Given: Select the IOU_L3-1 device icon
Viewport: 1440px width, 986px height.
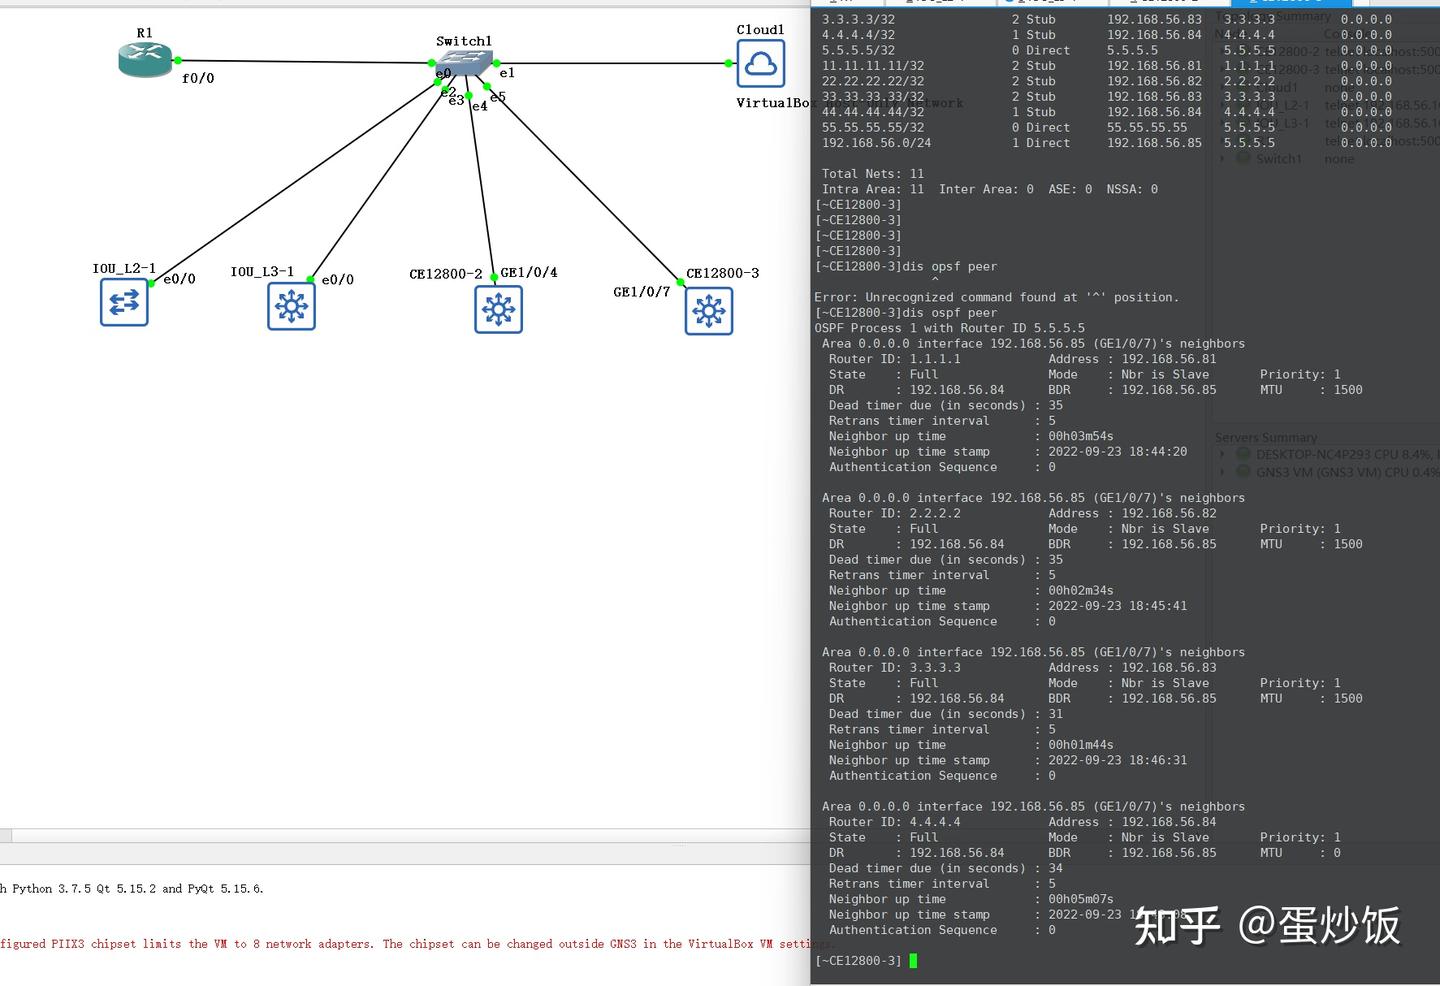Looking at the screenshot, I should coord(291,307).
